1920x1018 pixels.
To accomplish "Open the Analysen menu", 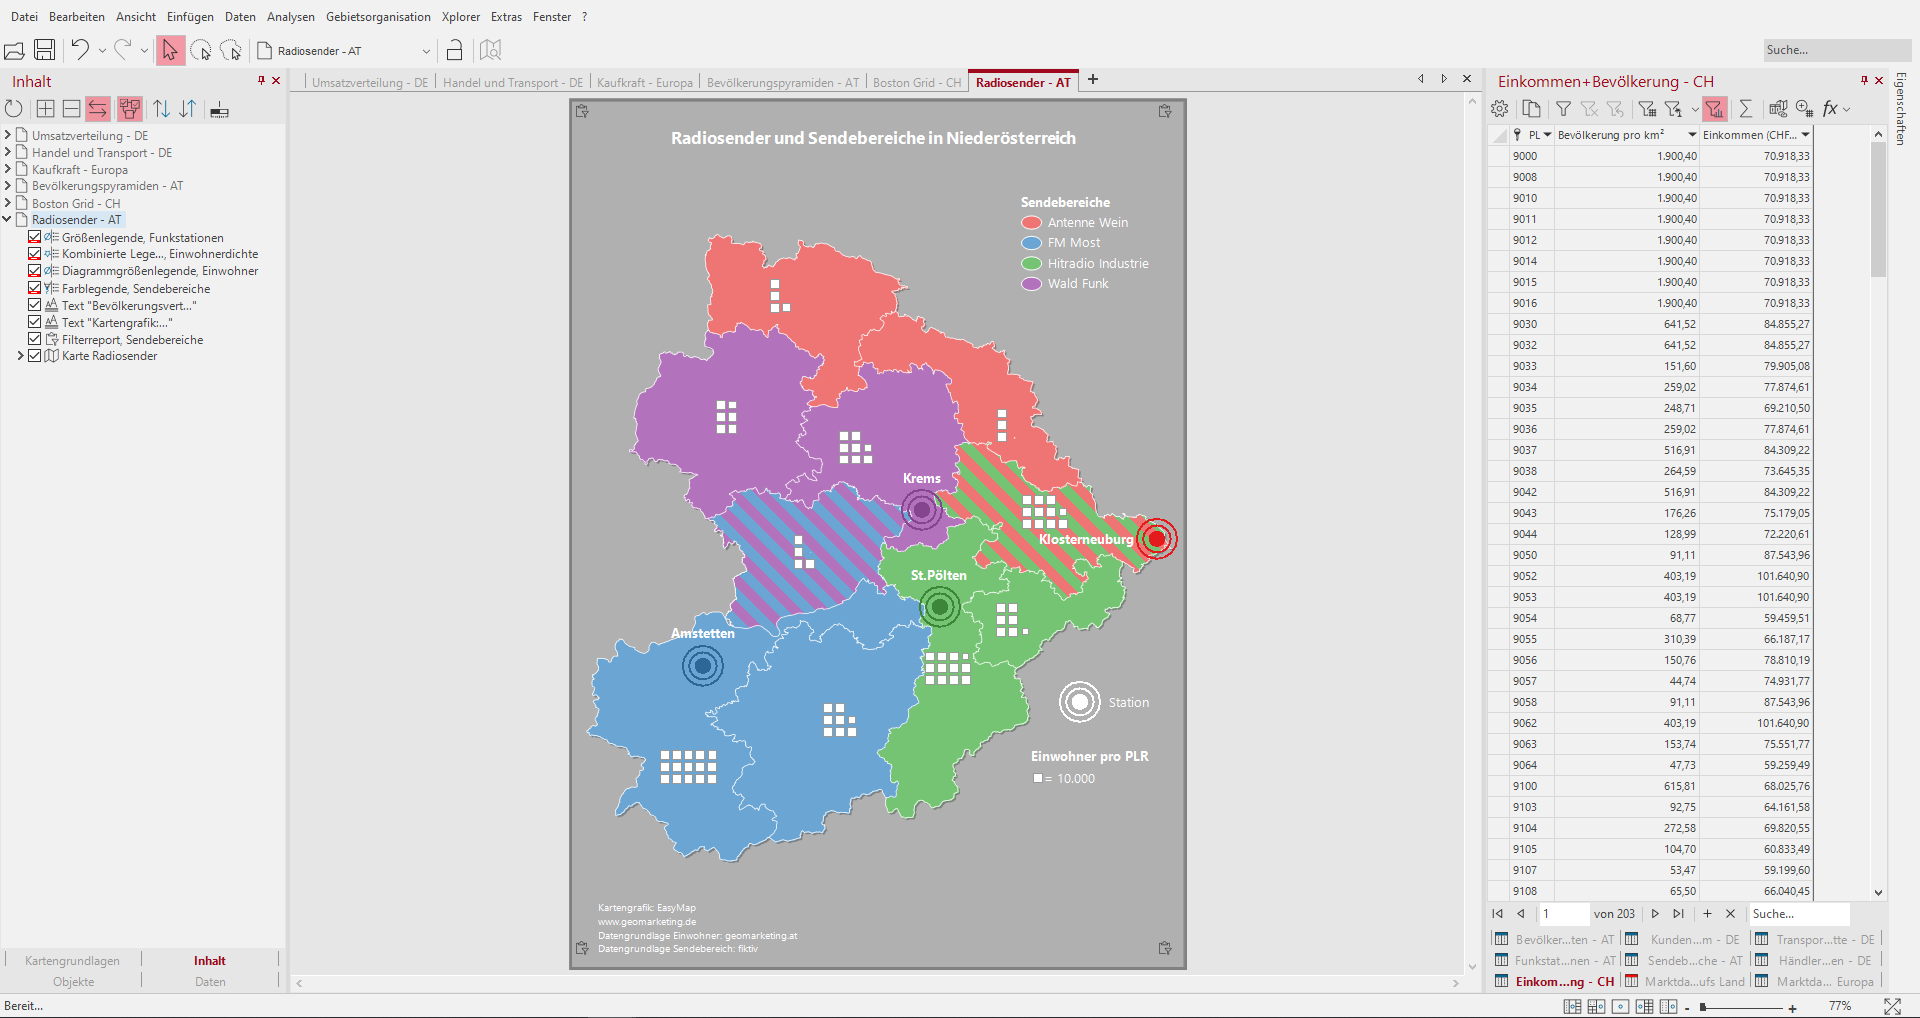I will click(290, 17).
